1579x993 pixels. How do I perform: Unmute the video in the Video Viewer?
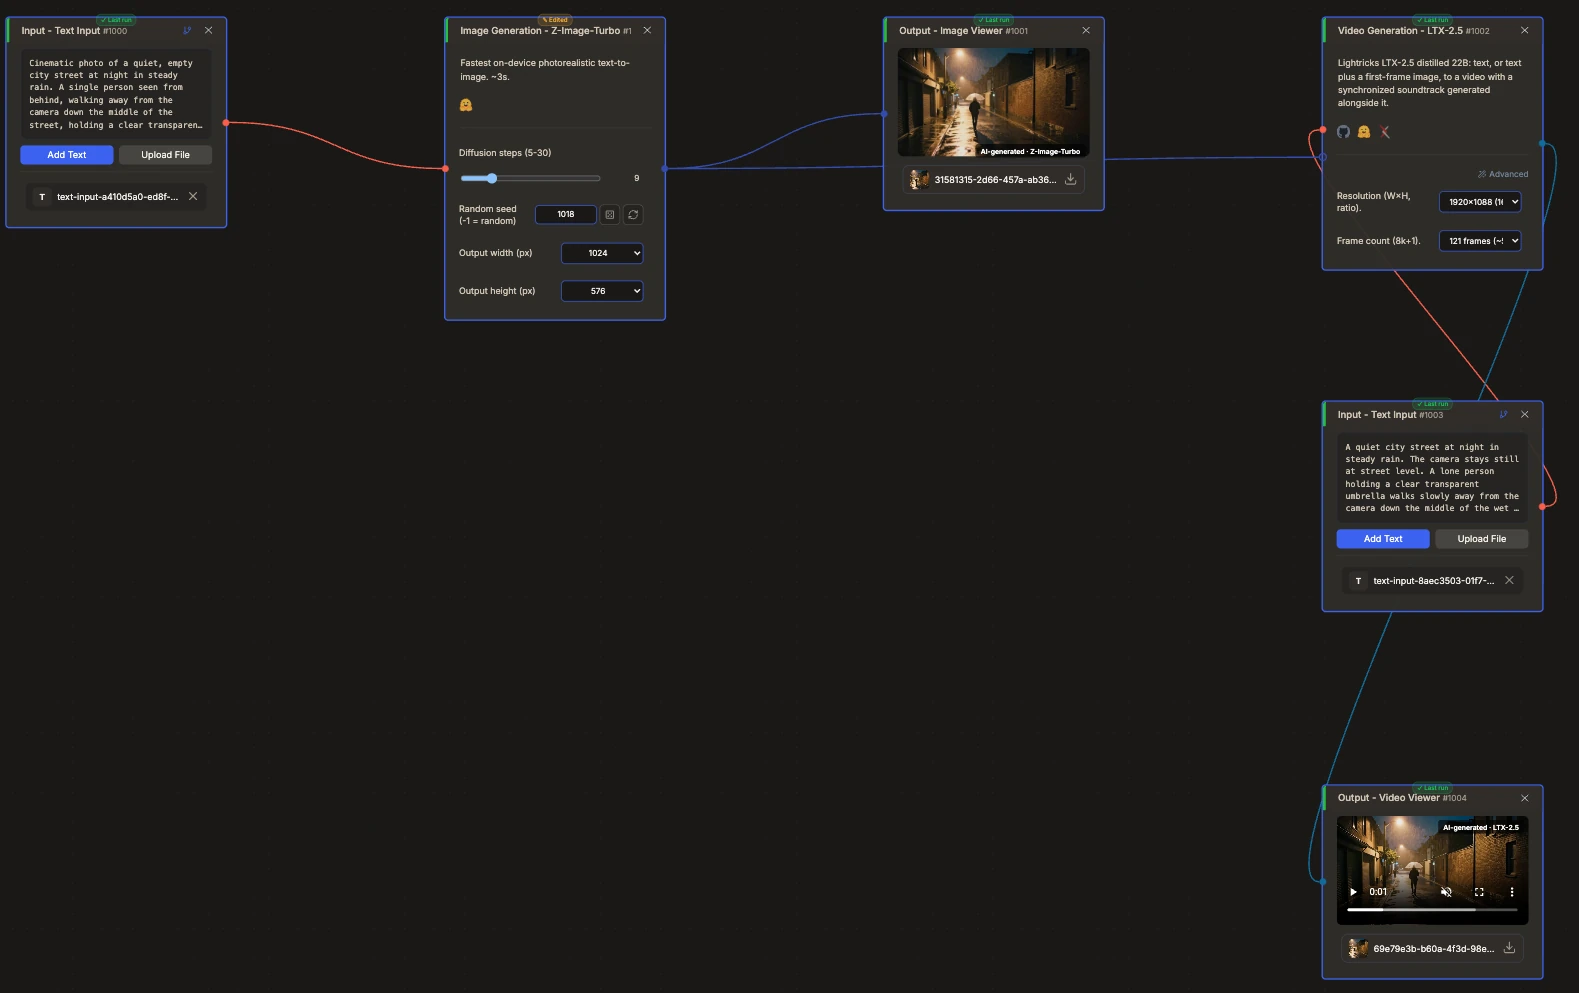[x=1446, y=892]
